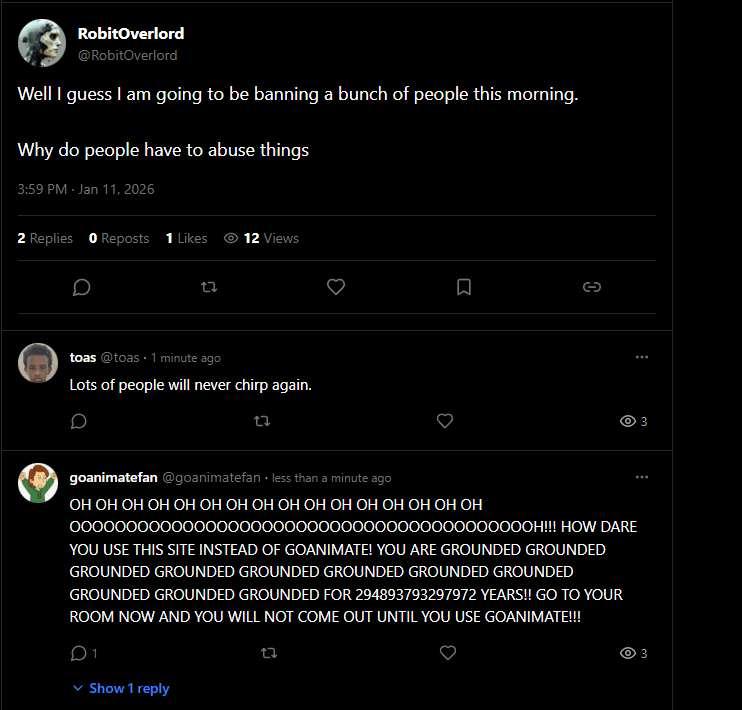The width and height of the screenshot is (742, 710).
Task: Repost goanimatefan's comment
Action: 268,653
